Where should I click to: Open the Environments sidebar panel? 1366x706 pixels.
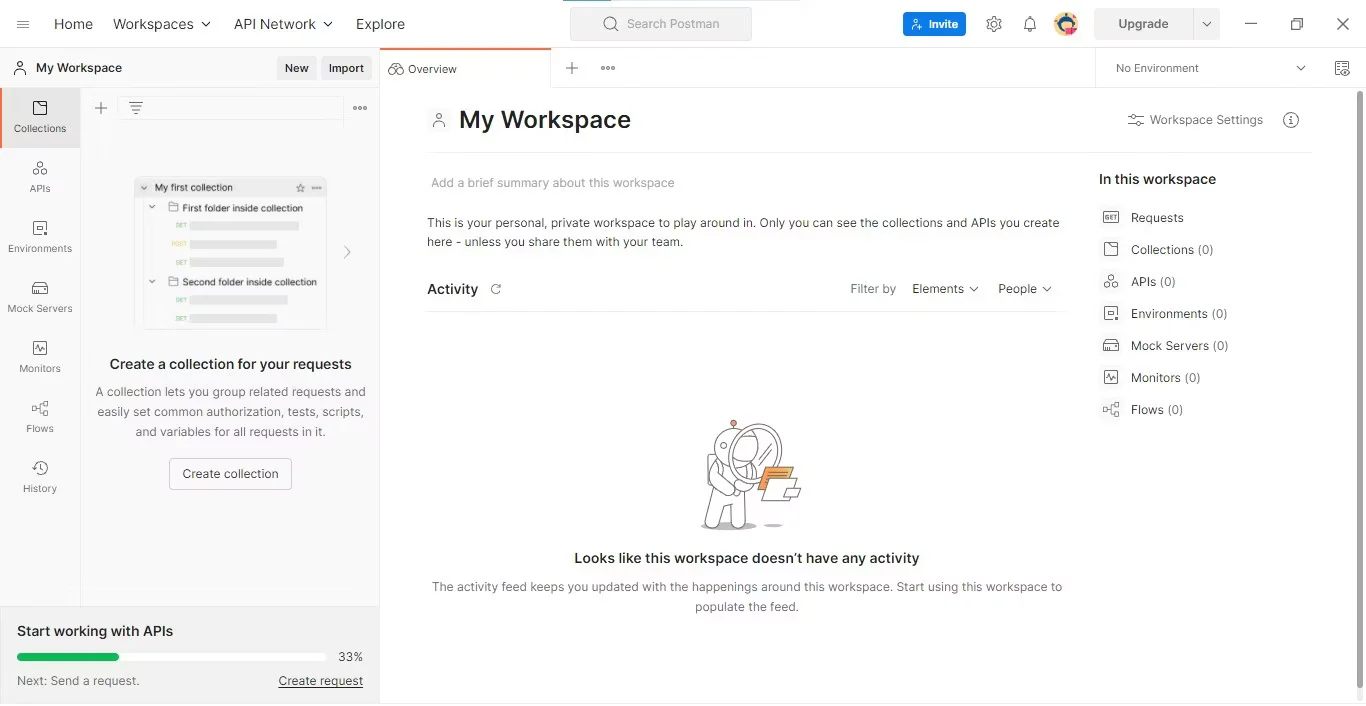click(40, 236)
